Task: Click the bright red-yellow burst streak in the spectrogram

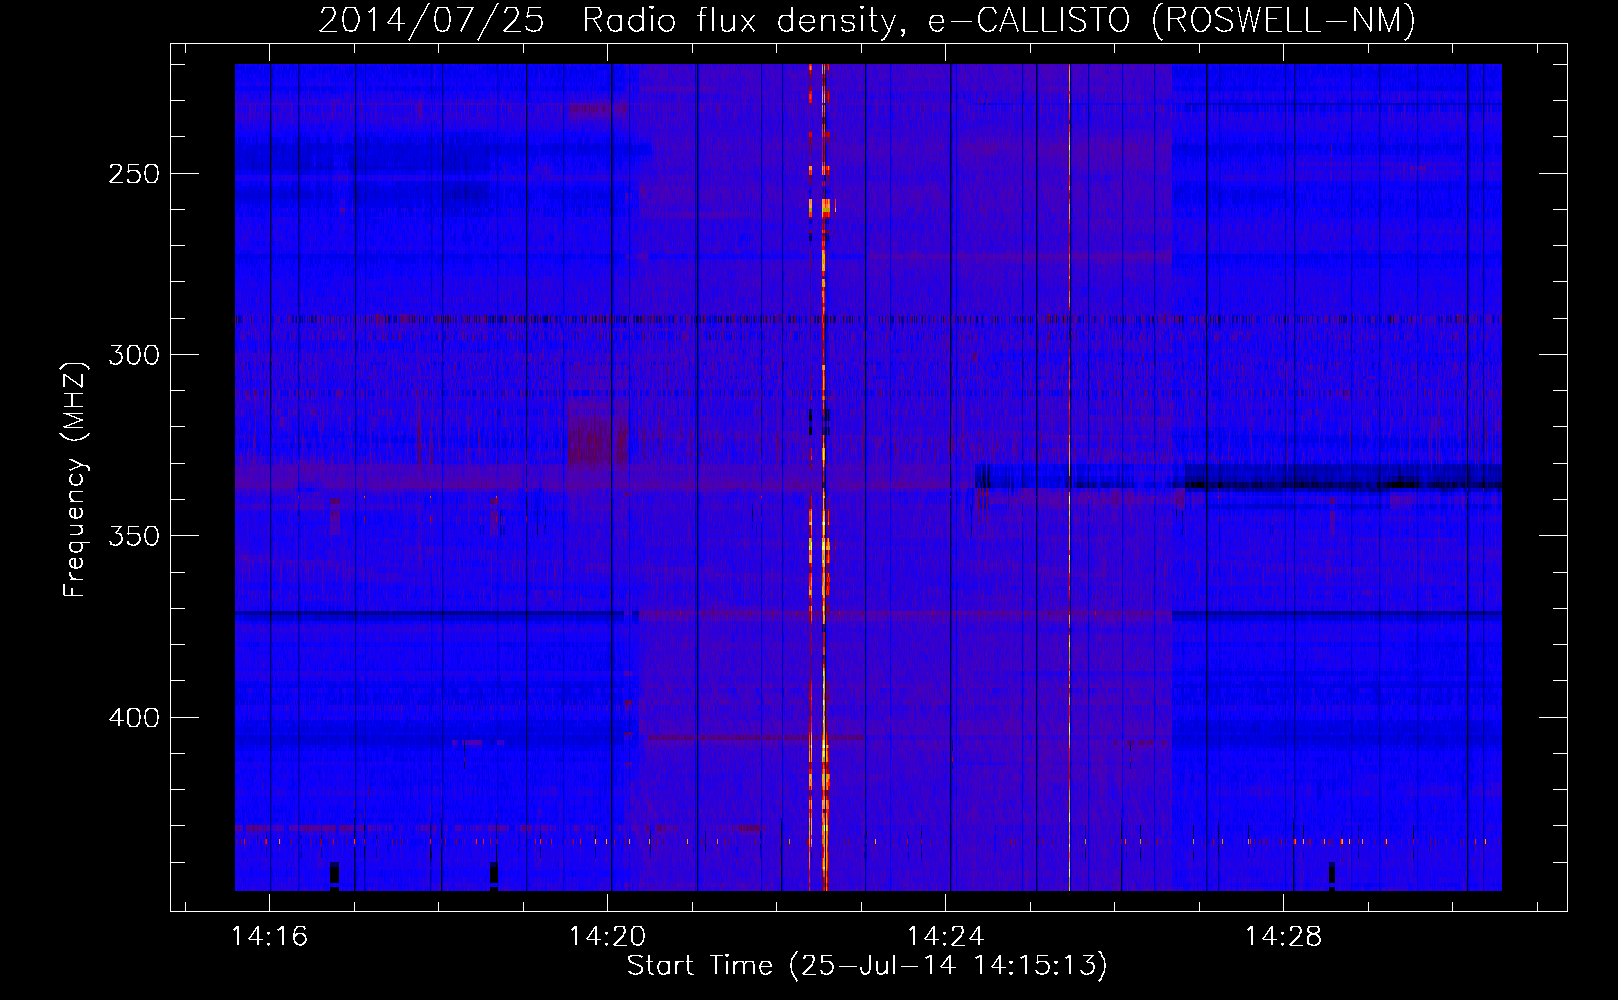Action: (x=824, y=477)
